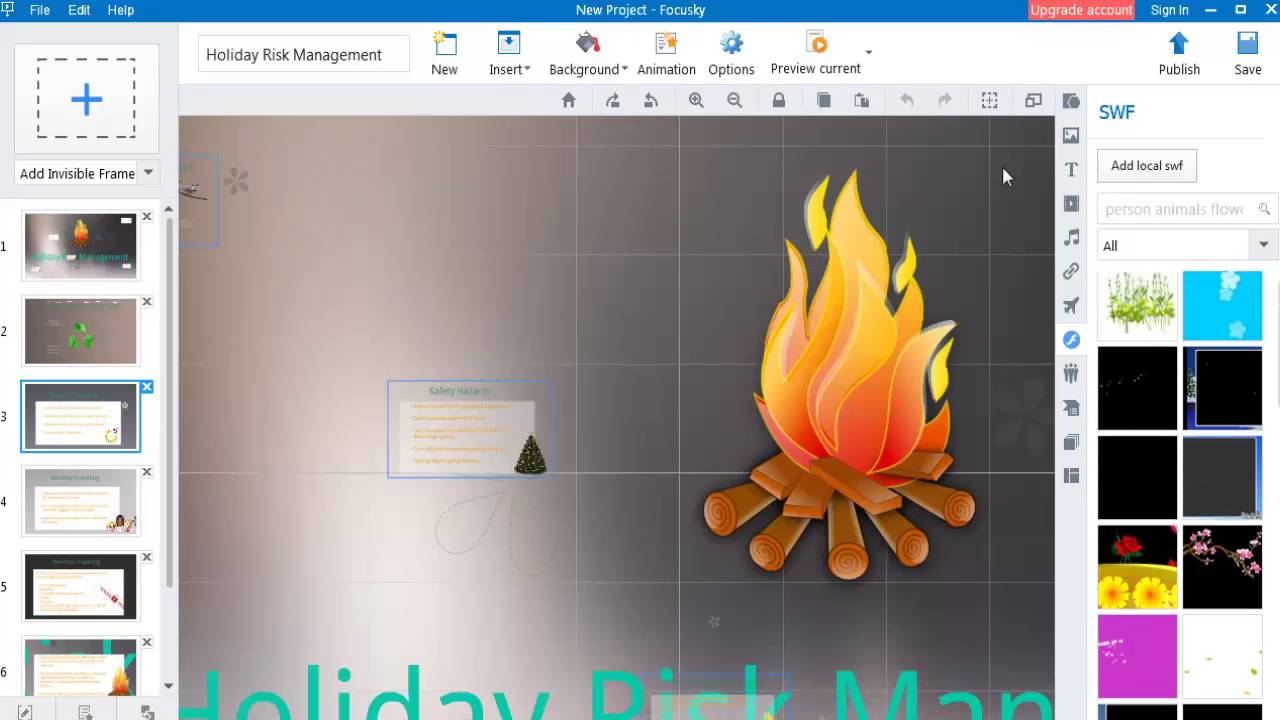Undo the last action
Viewport: 1280px width, 720px height.
(x=907, y=100)
